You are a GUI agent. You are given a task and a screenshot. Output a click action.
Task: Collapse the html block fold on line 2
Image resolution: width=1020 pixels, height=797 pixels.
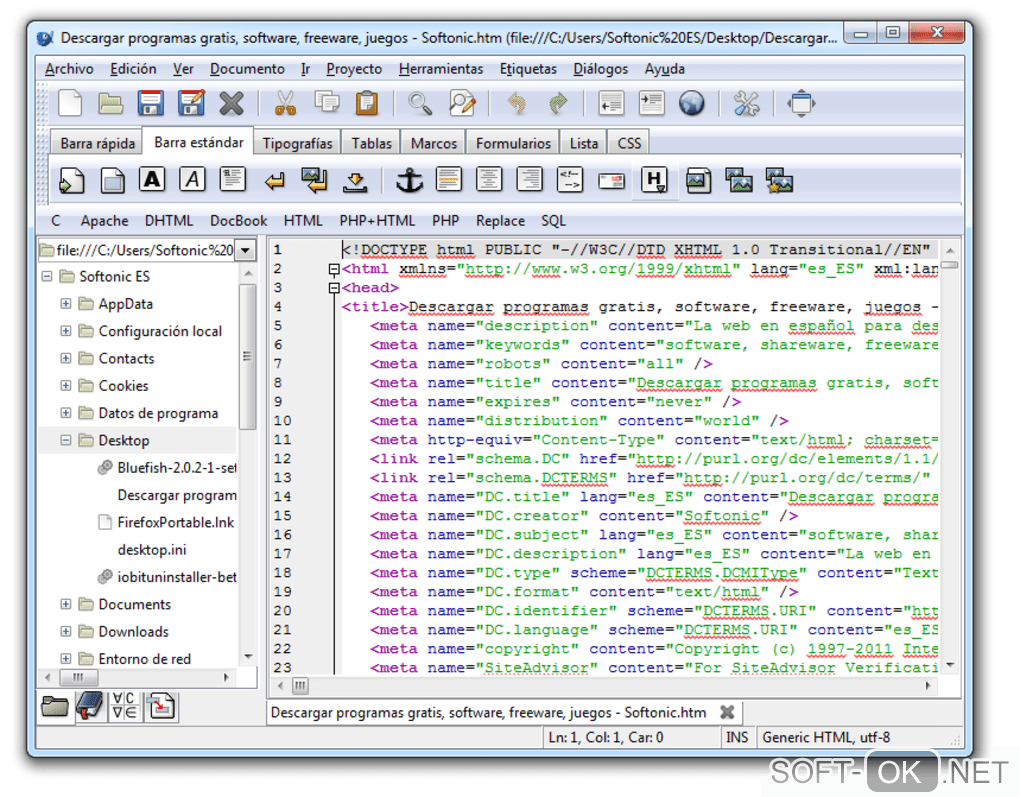(334, 269)
